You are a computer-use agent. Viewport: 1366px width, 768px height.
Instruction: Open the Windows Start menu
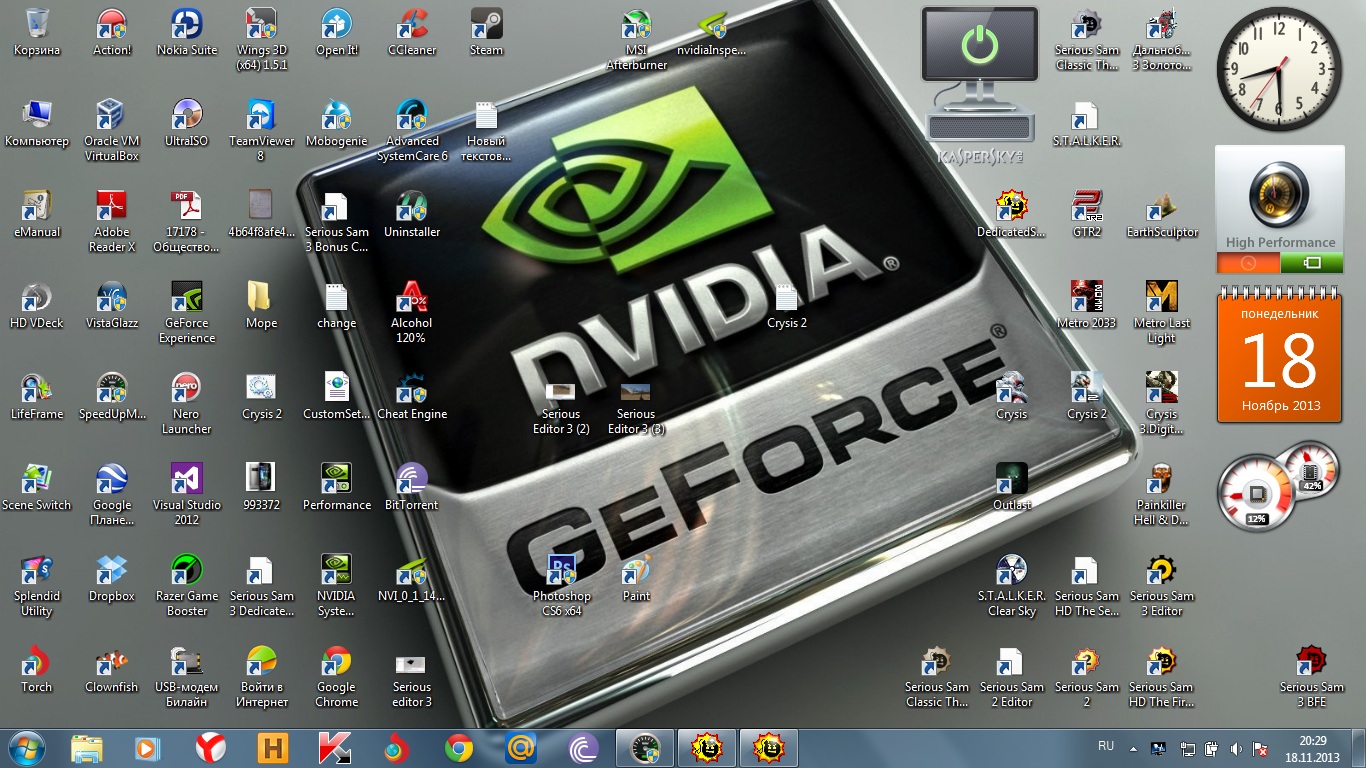point(27,747)
